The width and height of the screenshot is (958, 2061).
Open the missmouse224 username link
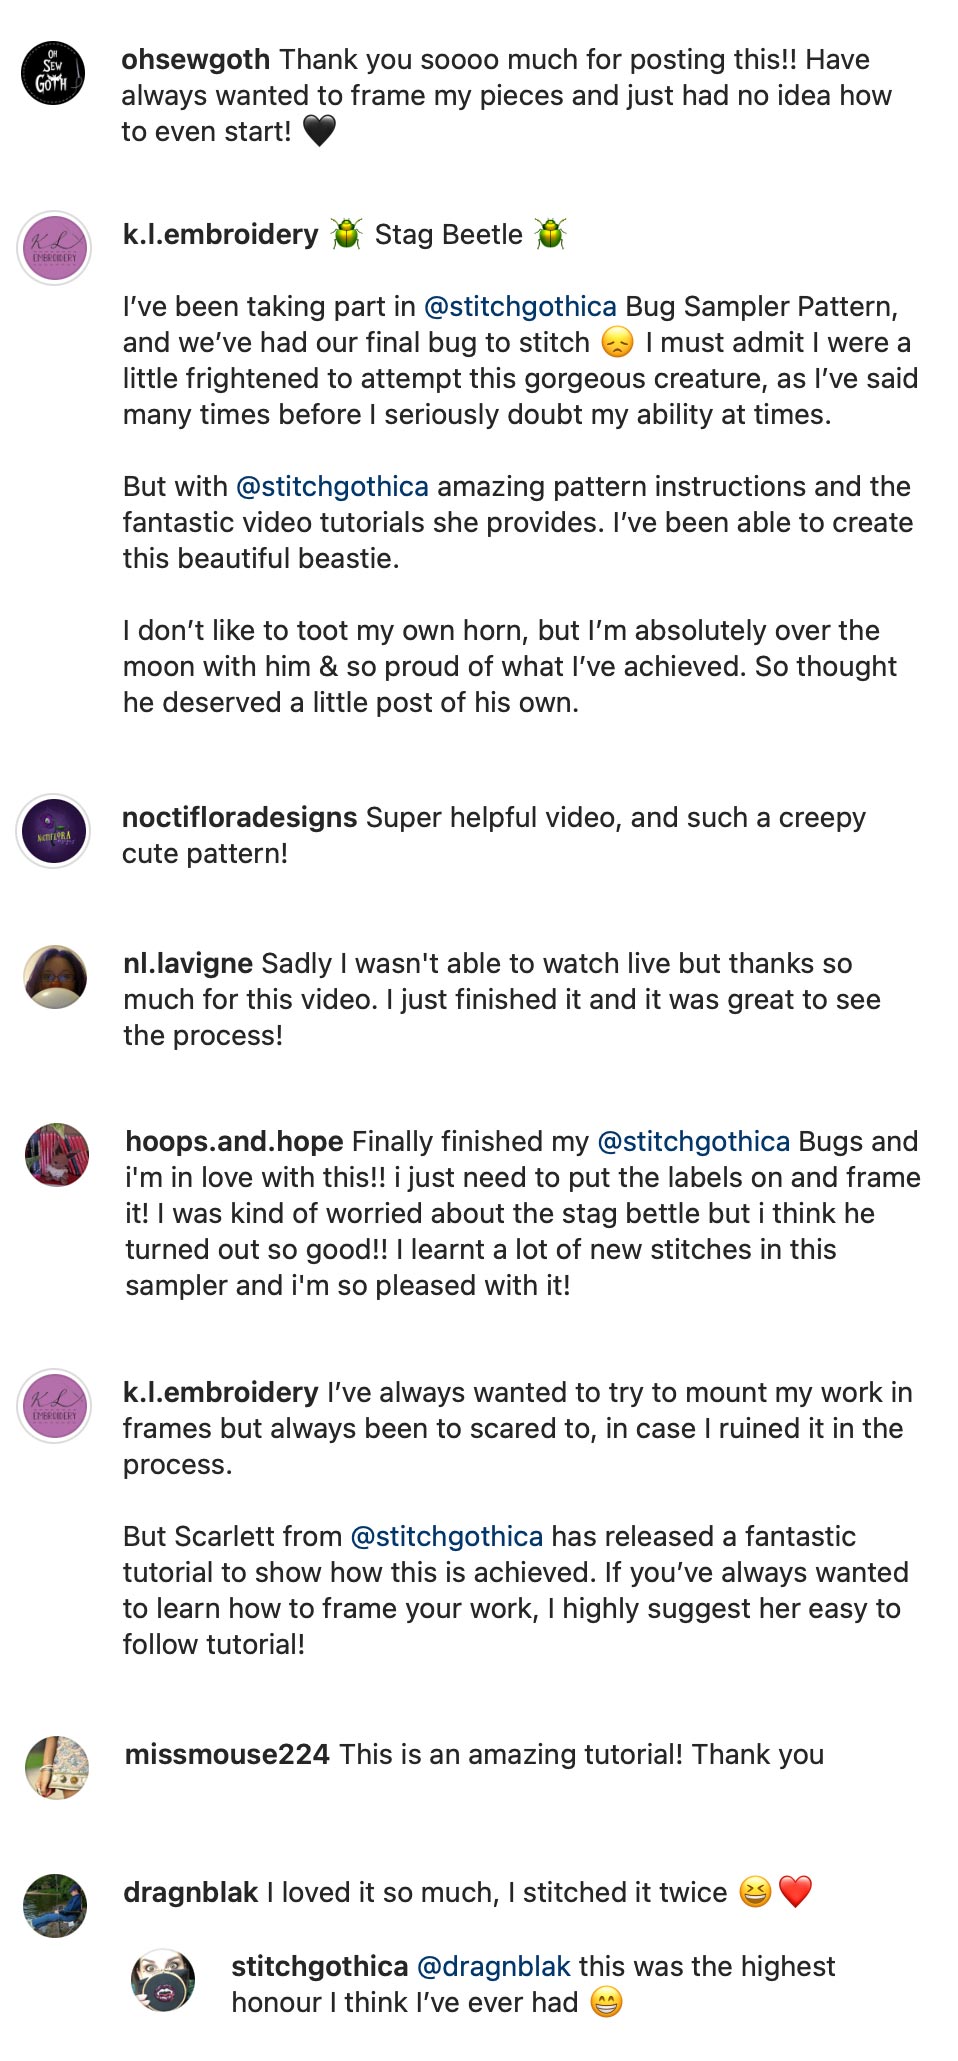(227, 1754)
